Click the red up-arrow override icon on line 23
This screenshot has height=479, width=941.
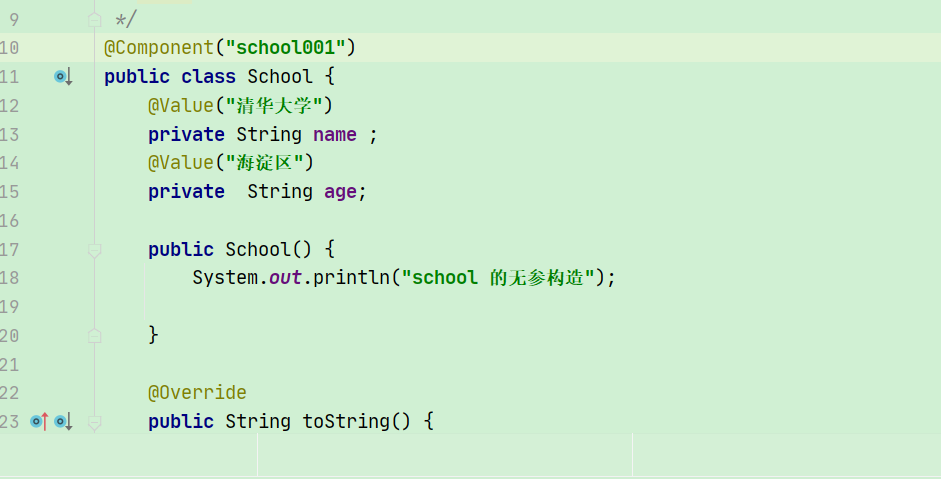pyautogui.click(x=40, y=422)
